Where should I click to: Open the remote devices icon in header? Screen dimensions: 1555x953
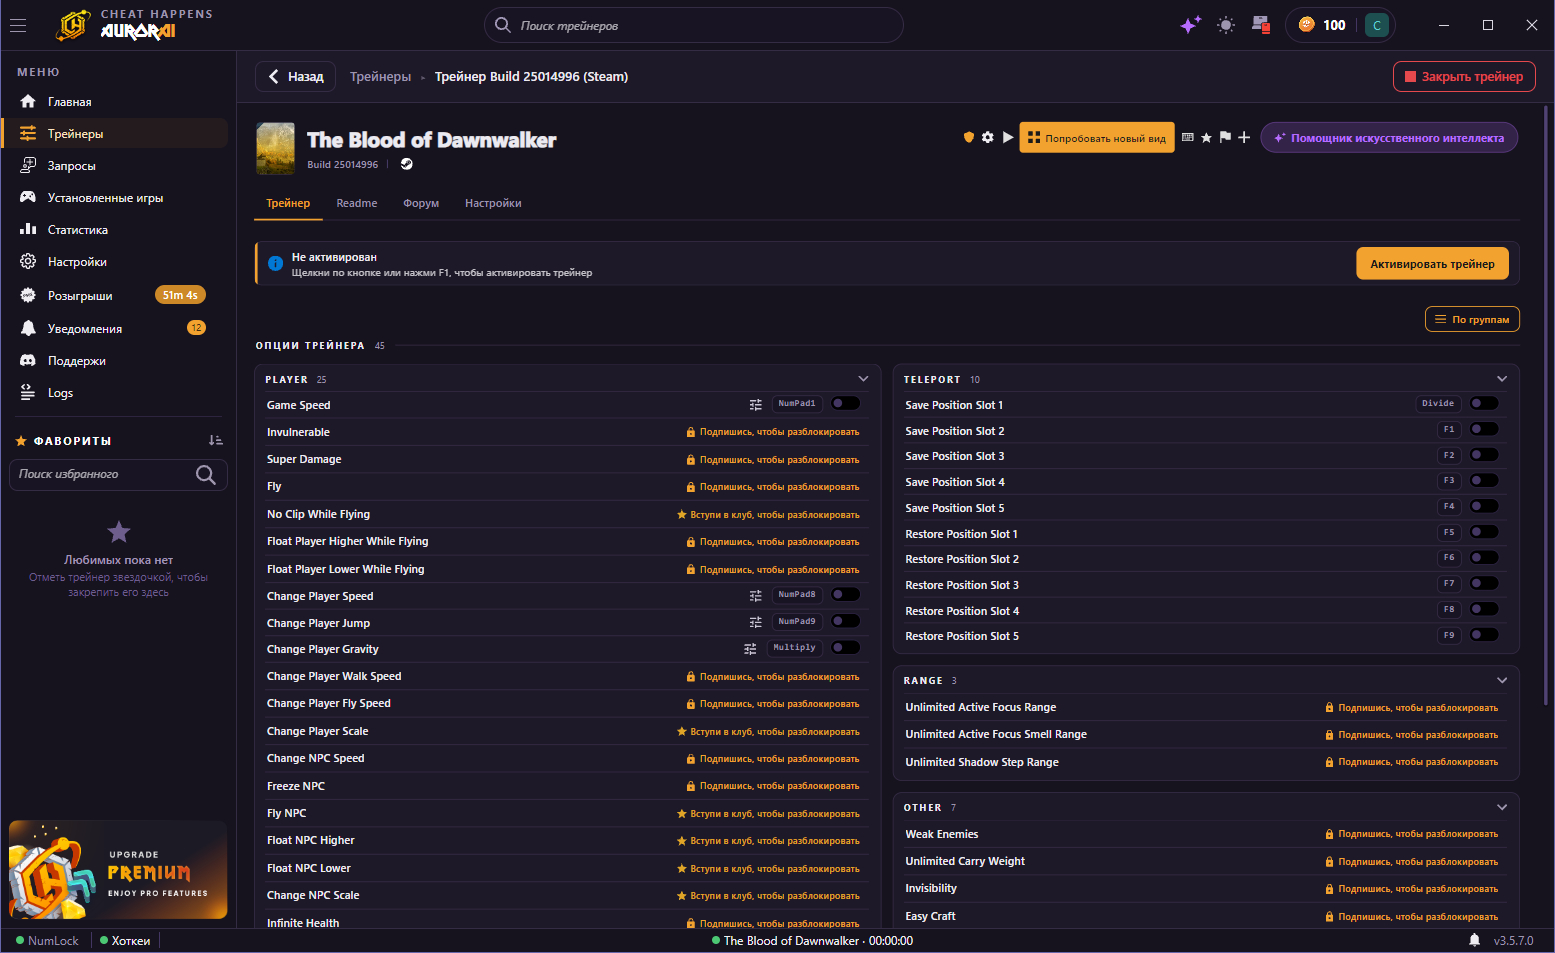tap(1260, 25)
